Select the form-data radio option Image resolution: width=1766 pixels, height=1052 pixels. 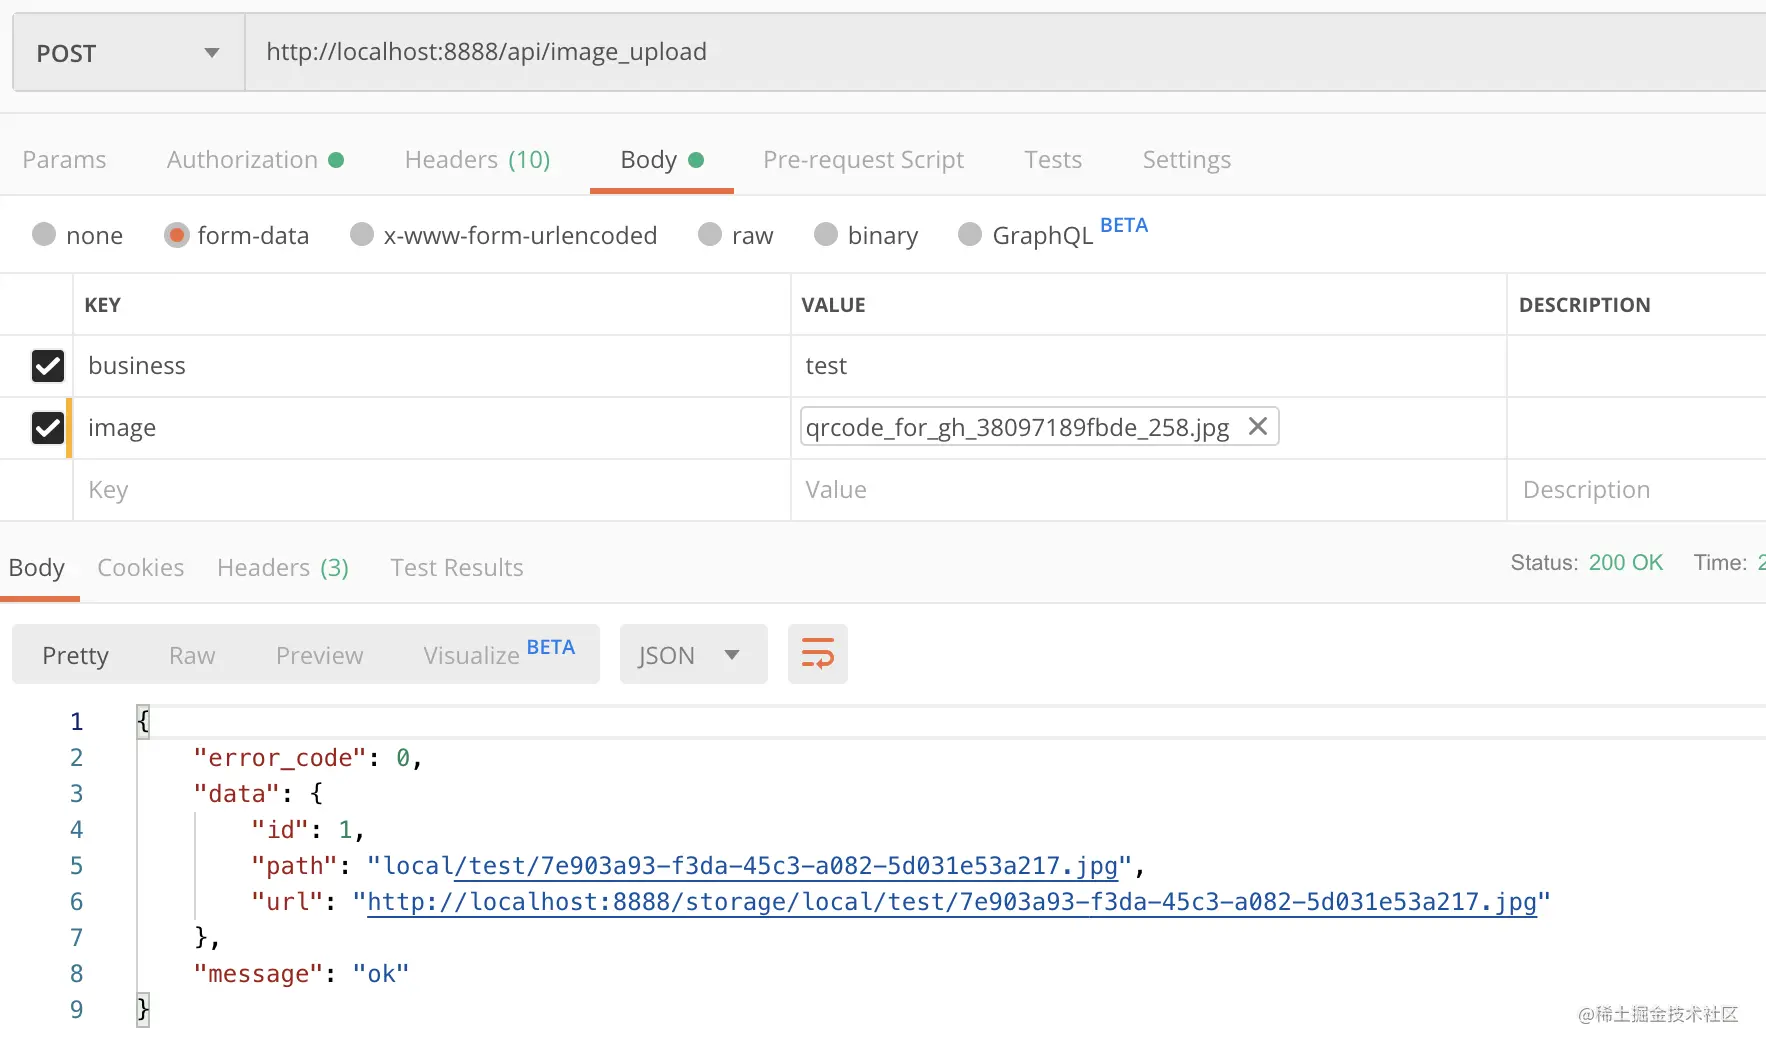point(177,235)
